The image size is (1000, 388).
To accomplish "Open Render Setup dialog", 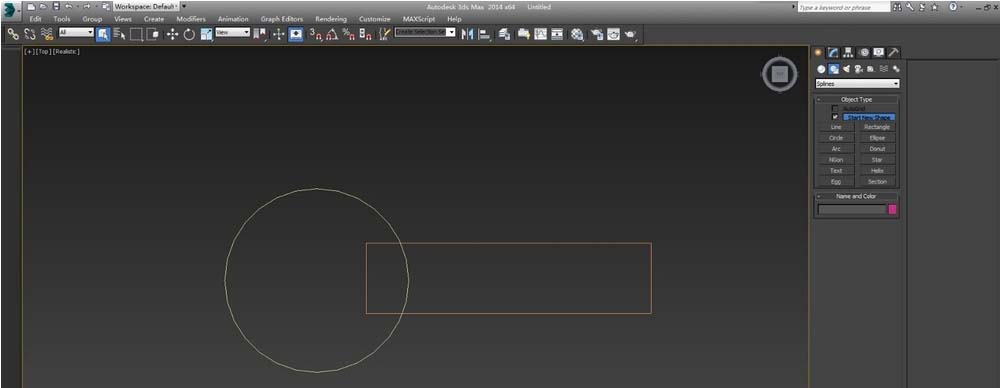I will [597, 34].
